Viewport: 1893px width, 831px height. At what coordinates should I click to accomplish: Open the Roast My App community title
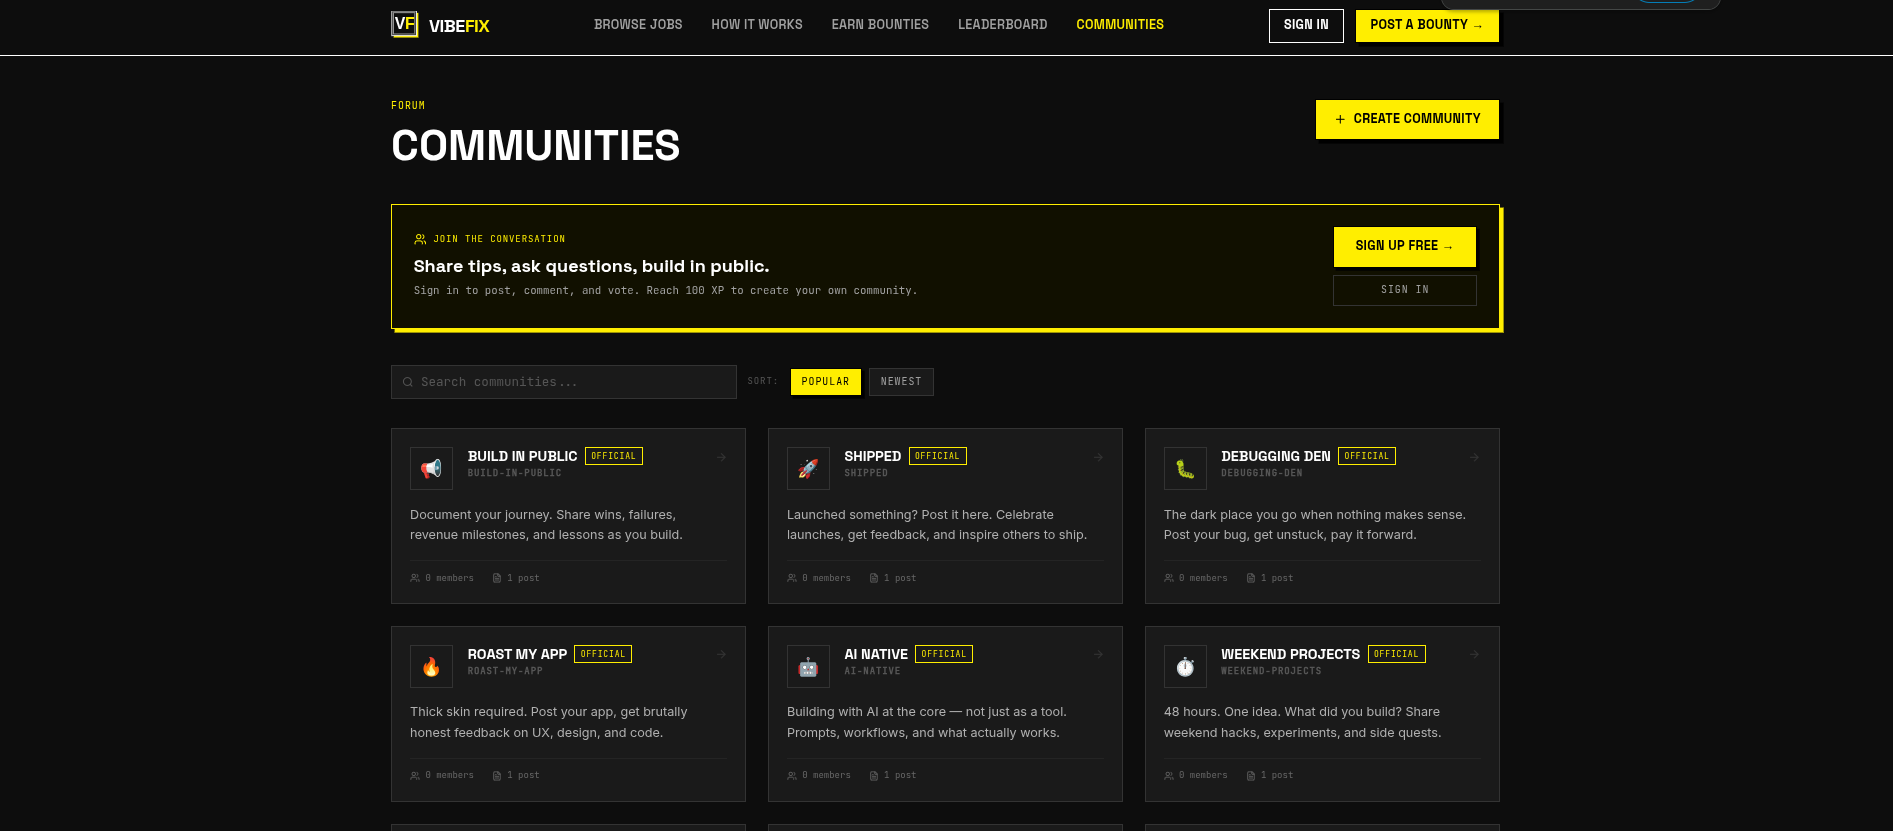click(517, 654)
